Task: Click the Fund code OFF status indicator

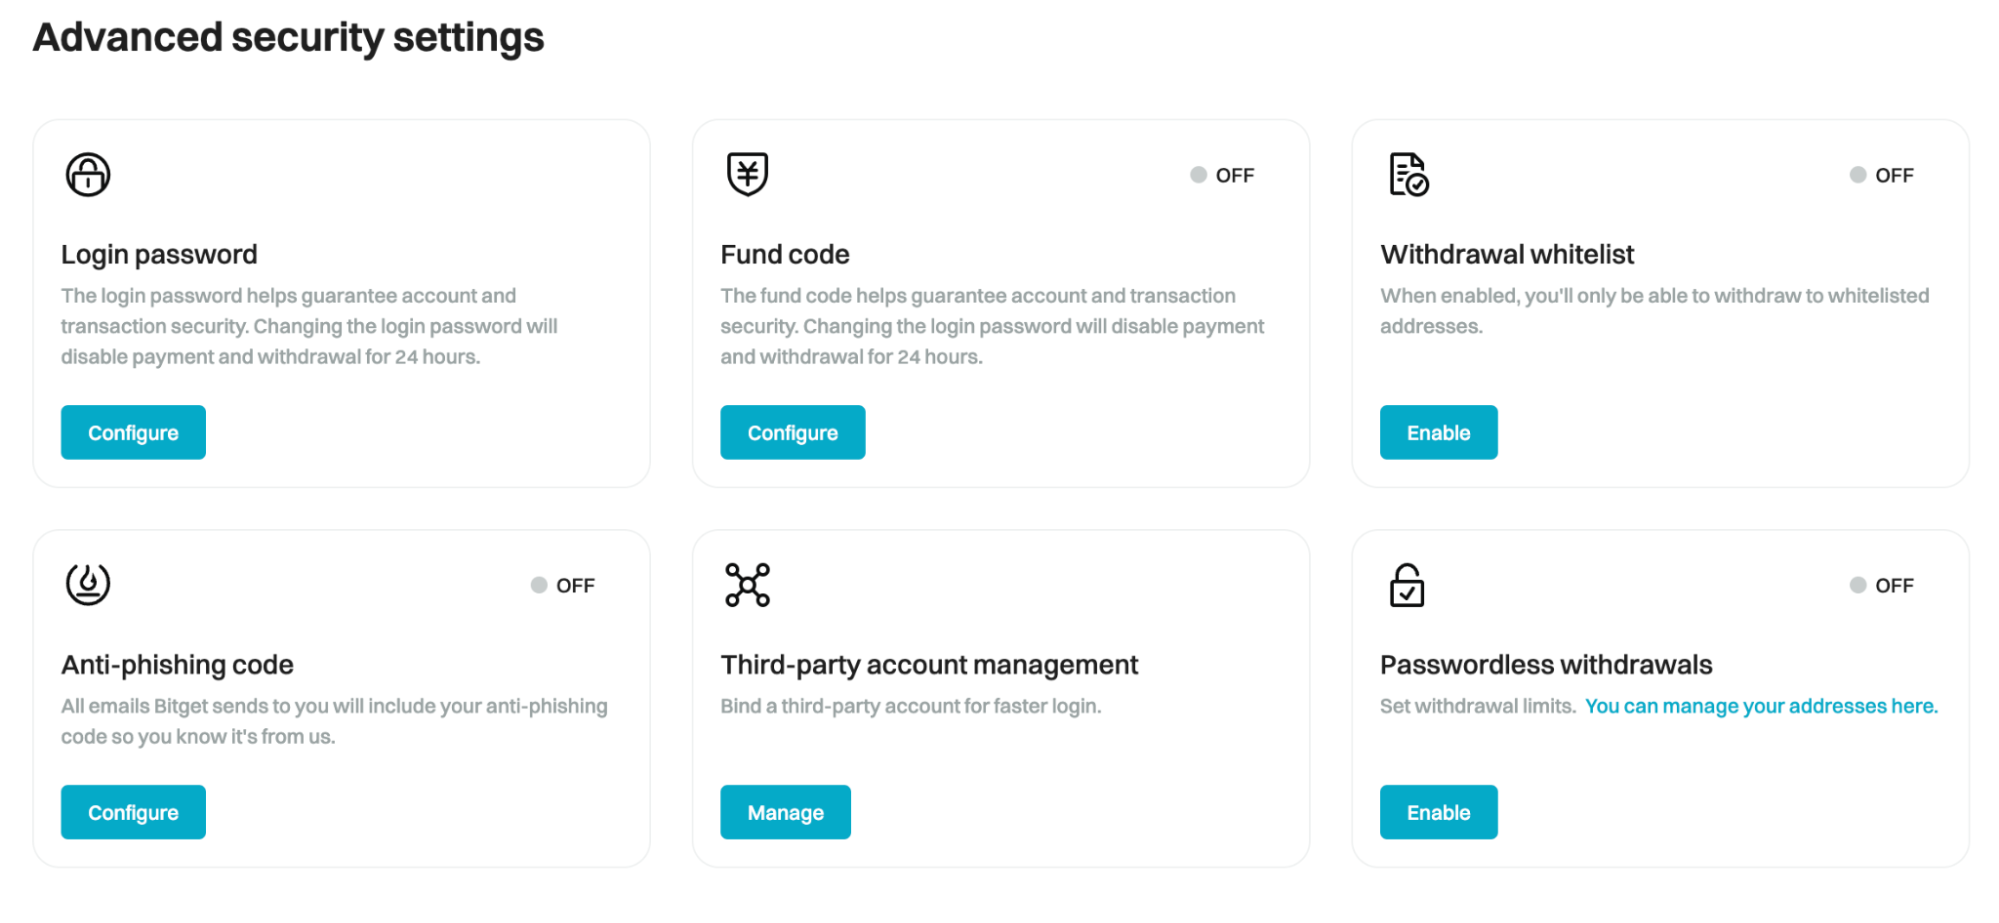Action: (x=1222, y=175)
